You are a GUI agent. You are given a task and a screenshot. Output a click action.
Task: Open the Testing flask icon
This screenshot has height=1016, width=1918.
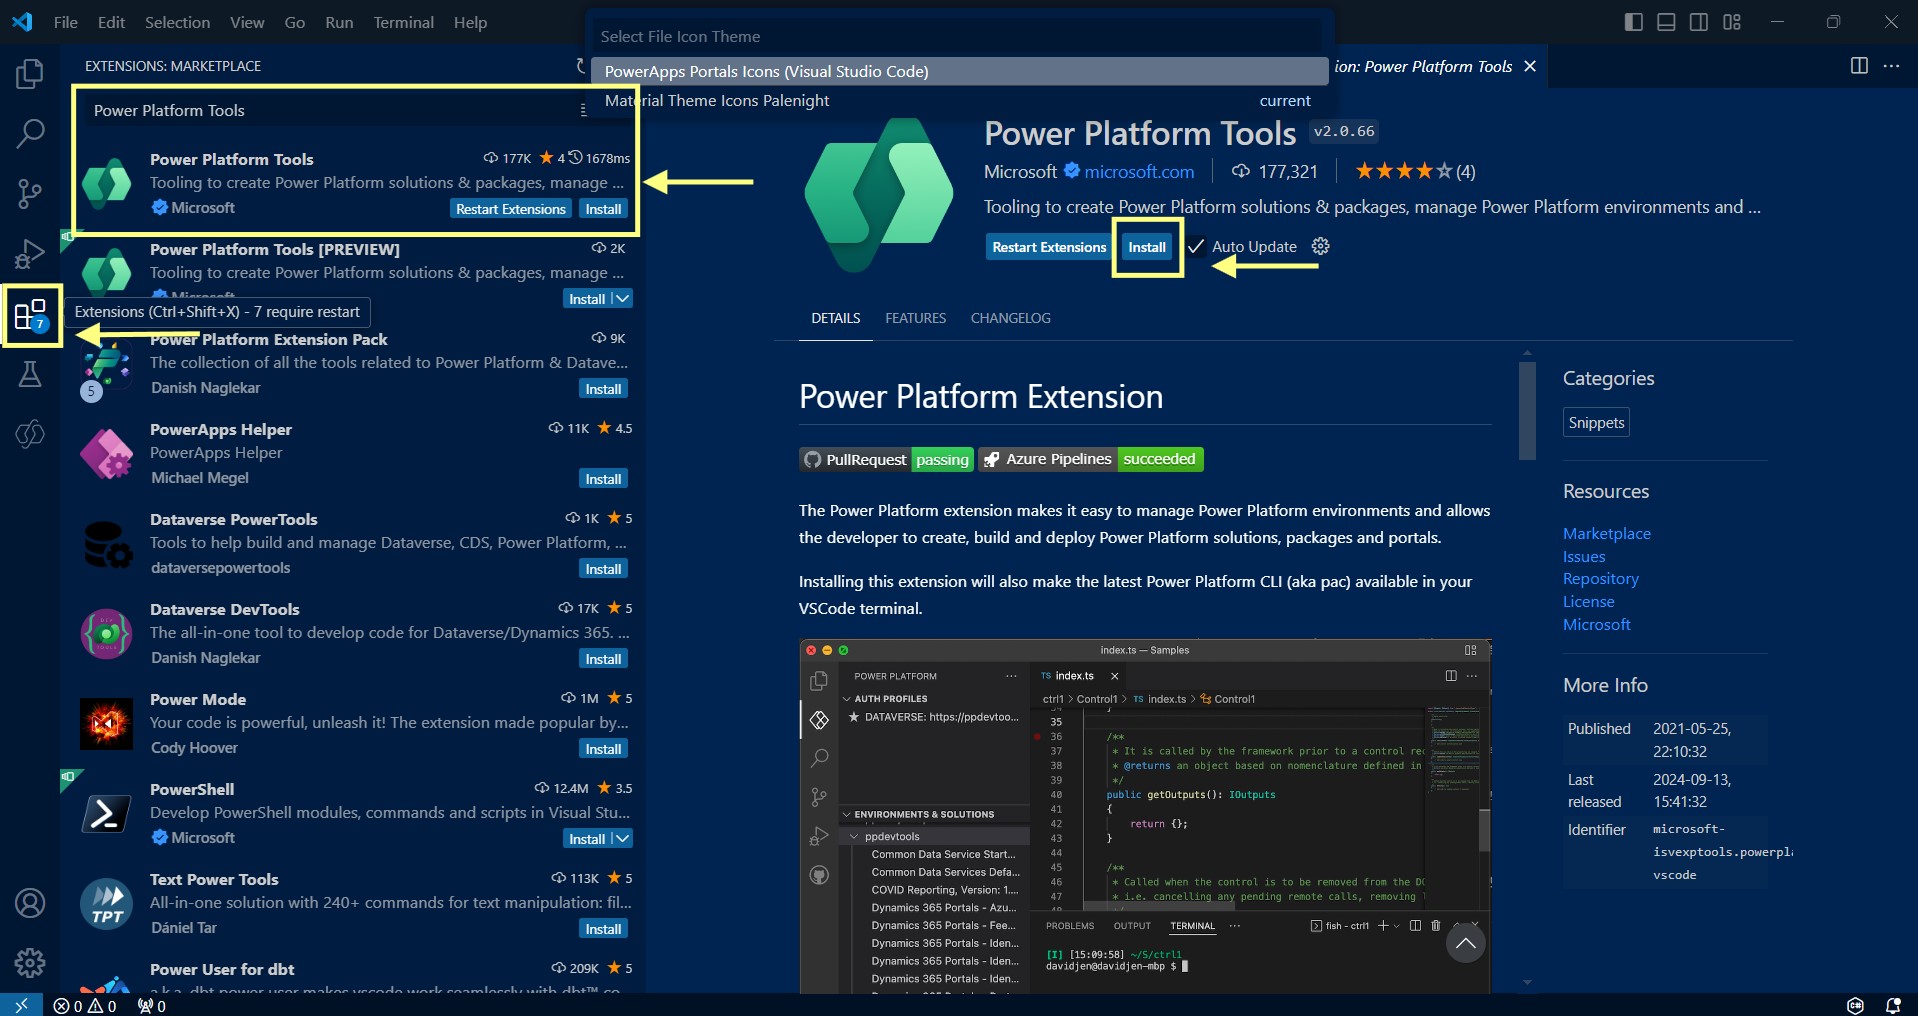30,375
